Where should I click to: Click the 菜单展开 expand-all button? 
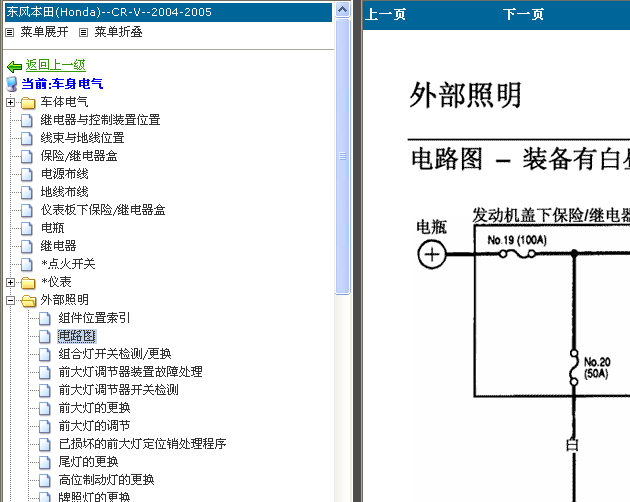click(x=37, y=32)
